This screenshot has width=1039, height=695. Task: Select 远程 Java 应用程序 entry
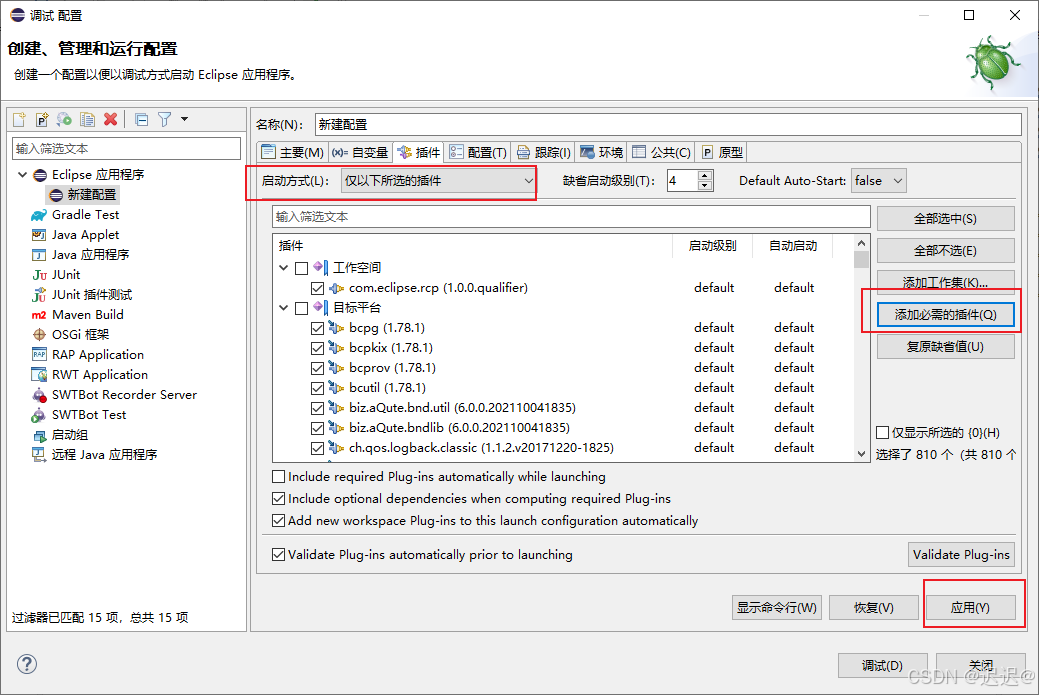click(104, 454)
